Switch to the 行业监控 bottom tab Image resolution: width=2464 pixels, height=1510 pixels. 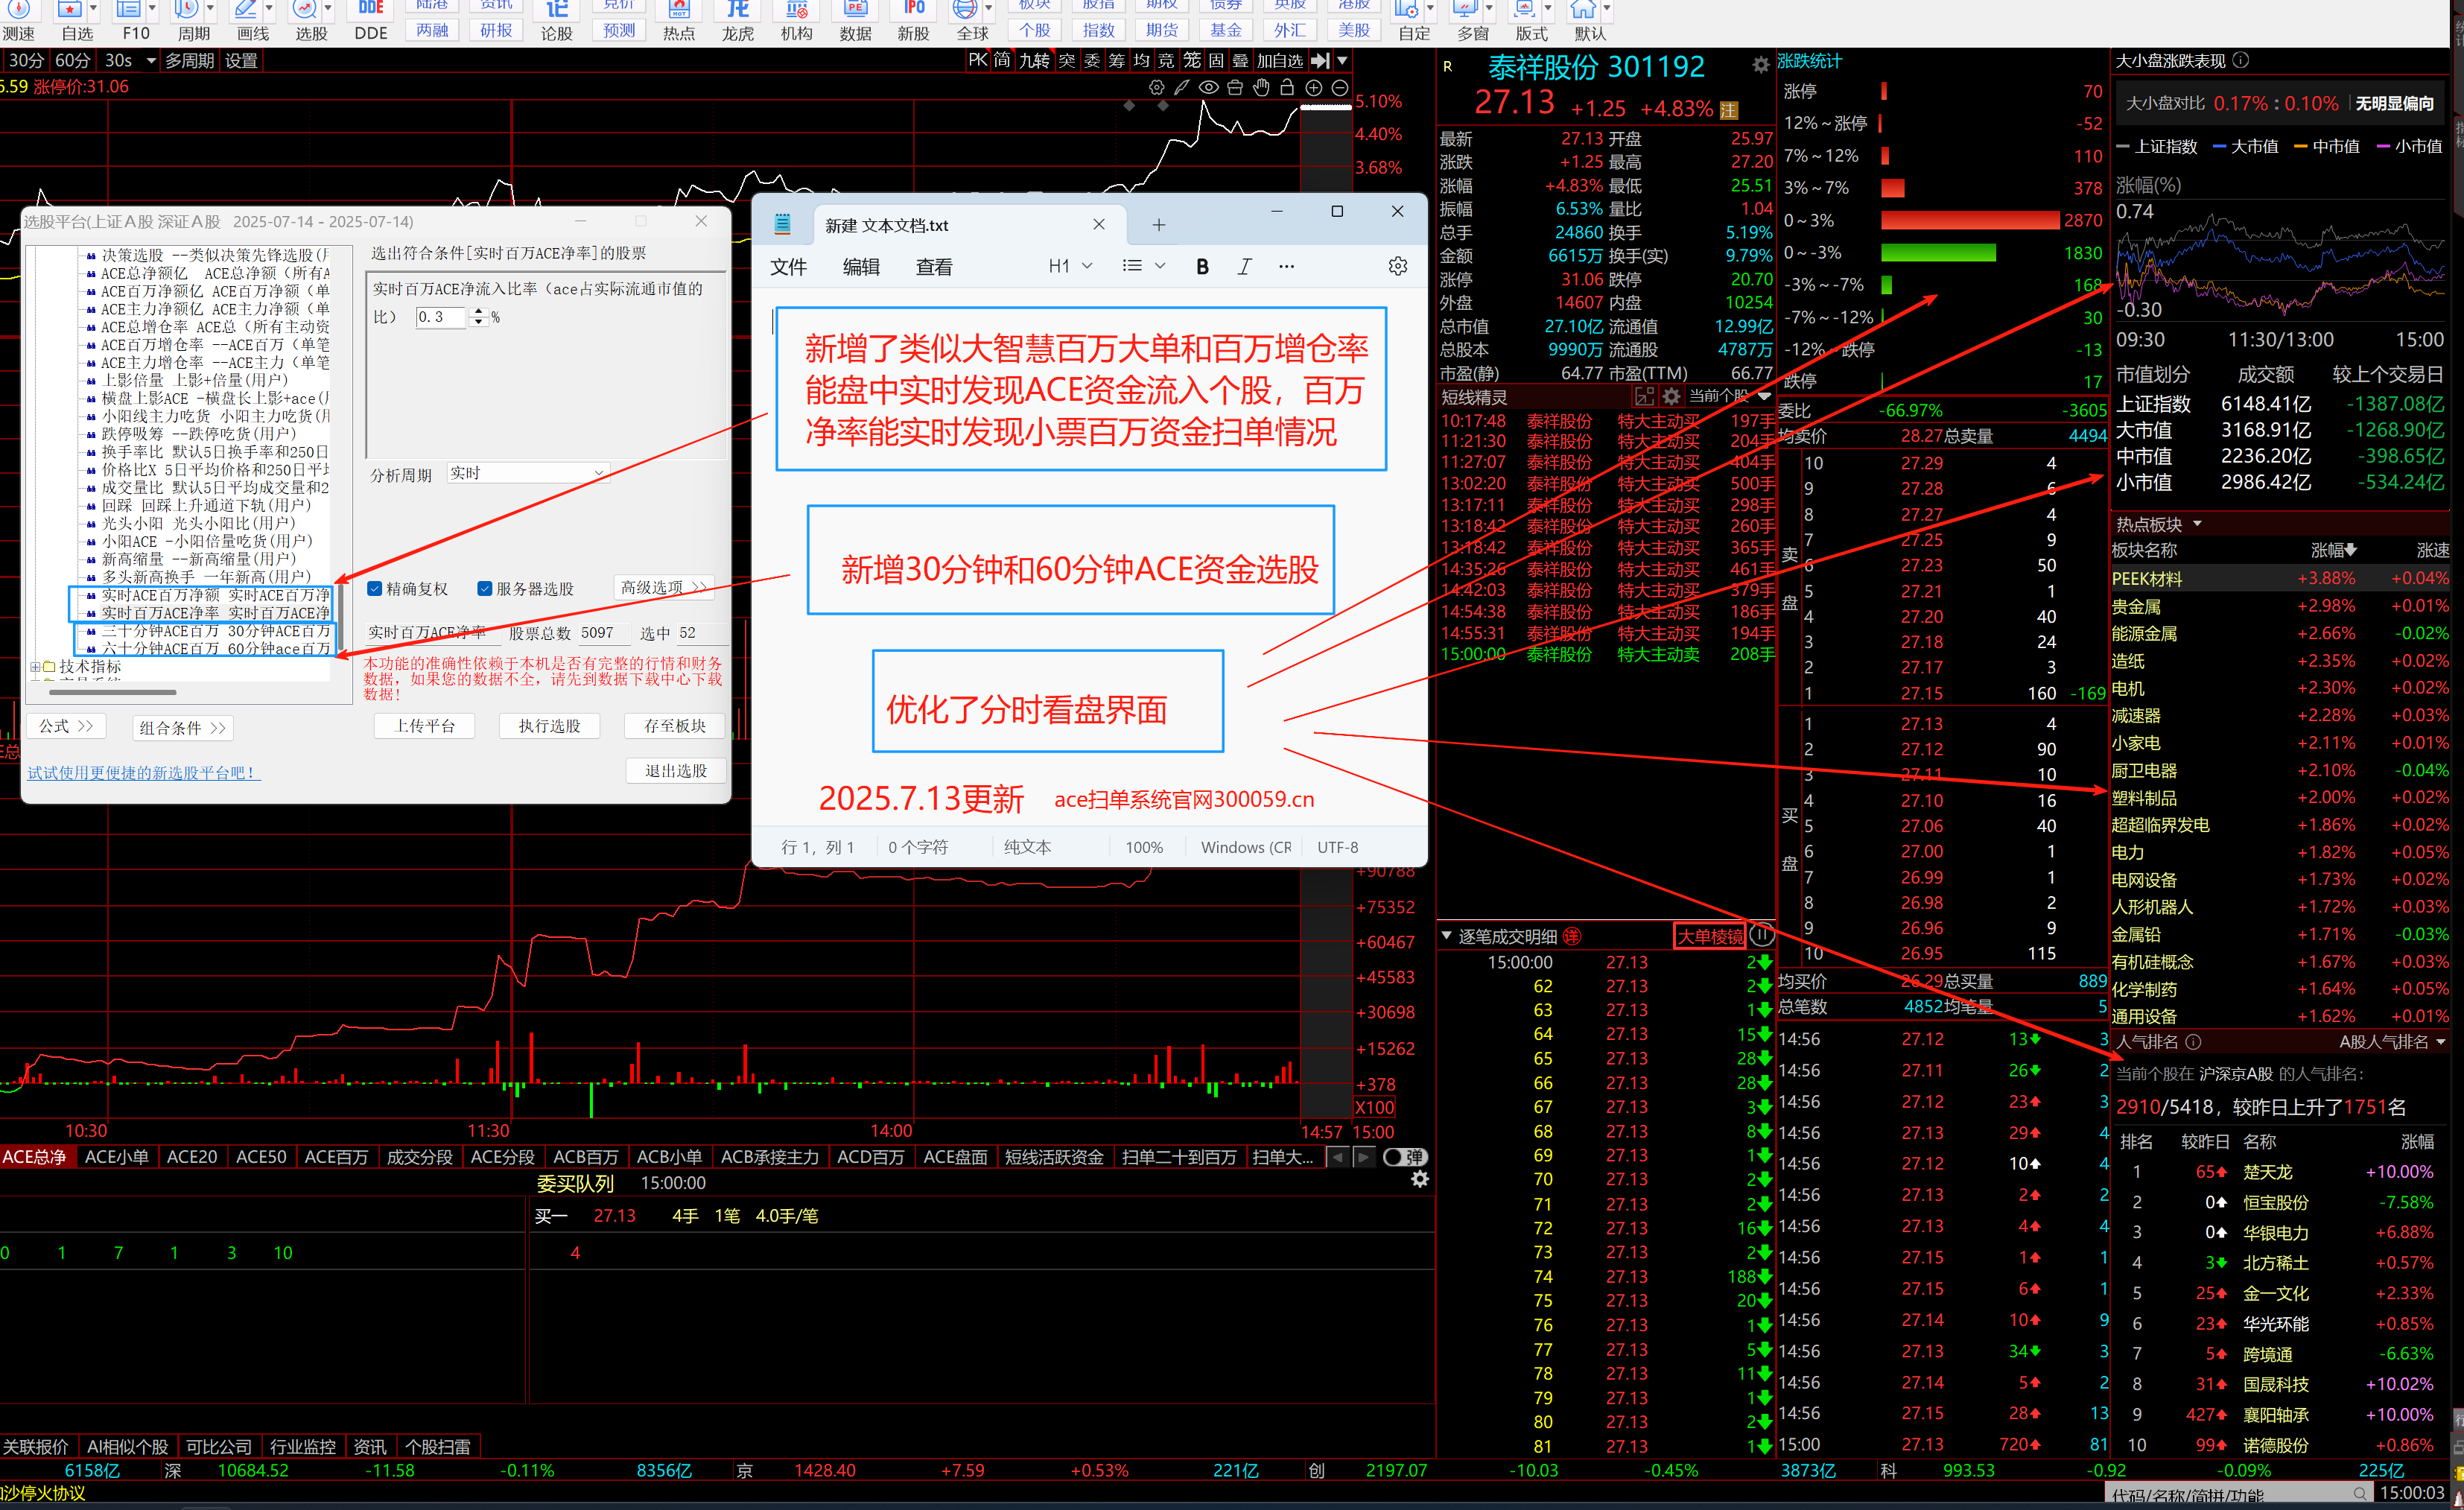point(303,1446)
